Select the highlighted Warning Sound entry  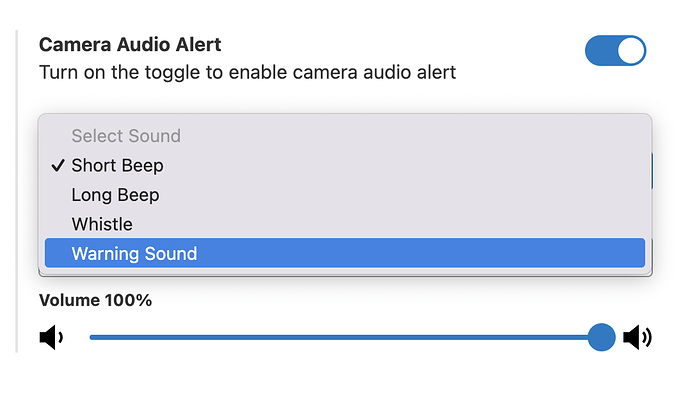pyautogui.click(x=345, y=253)
